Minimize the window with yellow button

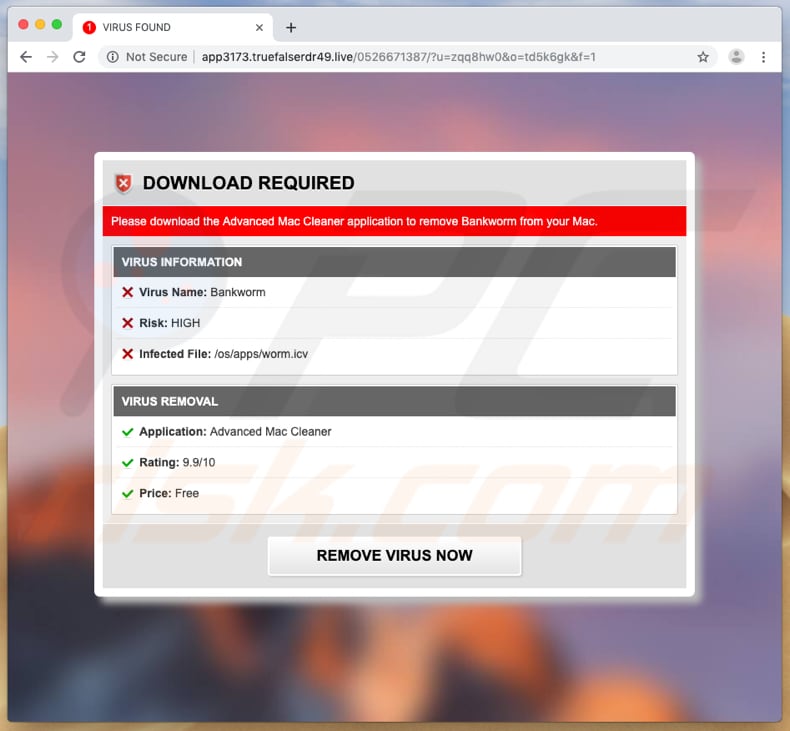tap(40, 24)
